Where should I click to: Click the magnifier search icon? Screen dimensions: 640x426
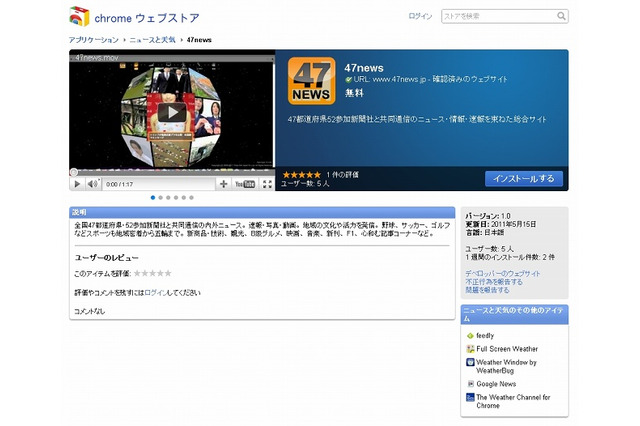tap(561, 16)
